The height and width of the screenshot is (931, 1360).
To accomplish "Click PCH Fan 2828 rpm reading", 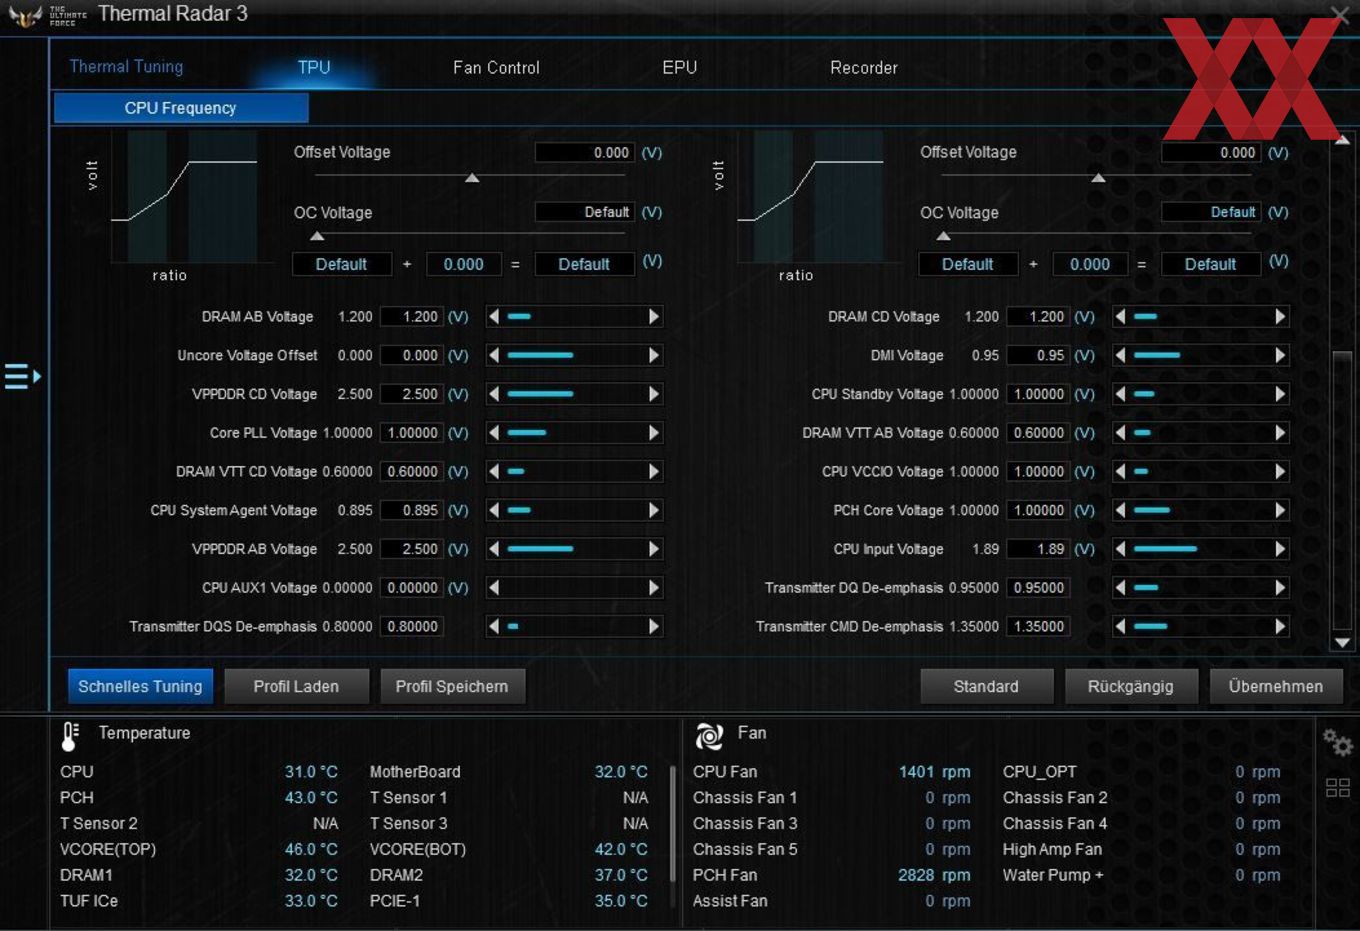I will tap(934, 875).
